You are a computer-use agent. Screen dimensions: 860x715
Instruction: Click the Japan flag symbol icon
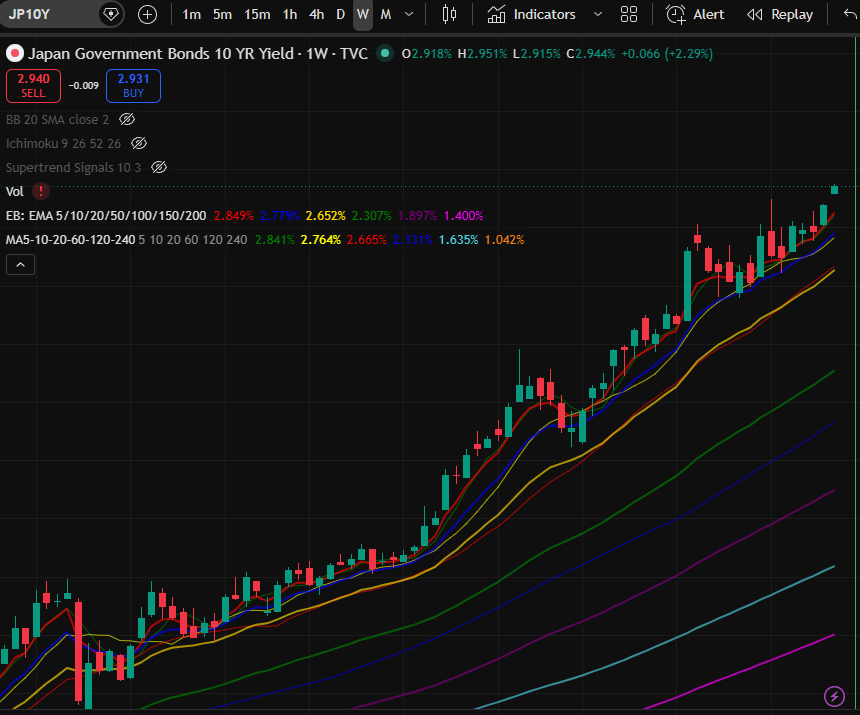(14, 54)
